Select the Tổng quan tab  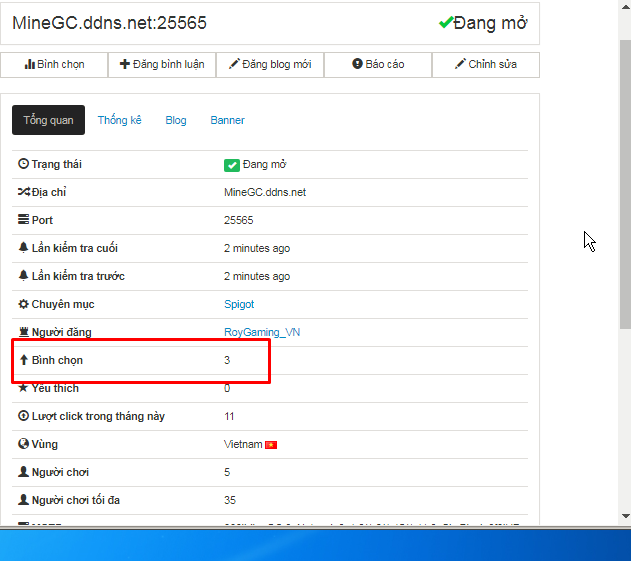[48, 120]
